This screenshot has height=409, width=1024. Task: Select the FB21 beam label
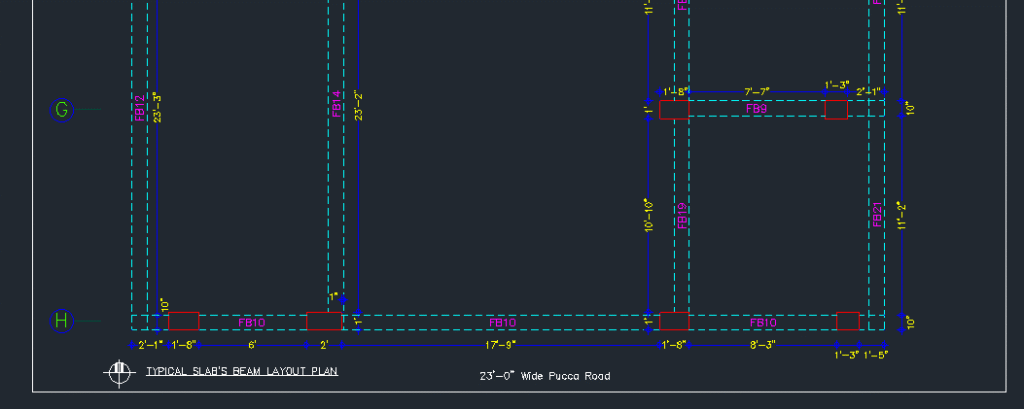click(877, 214)
